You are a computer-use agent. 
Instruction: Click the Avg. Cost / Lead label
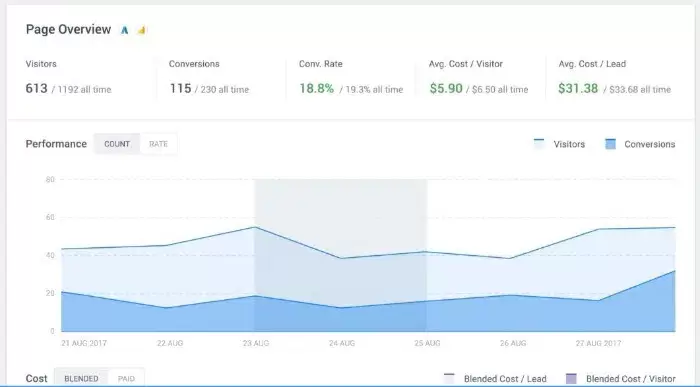pyautogui.click(x=592, y=64)
